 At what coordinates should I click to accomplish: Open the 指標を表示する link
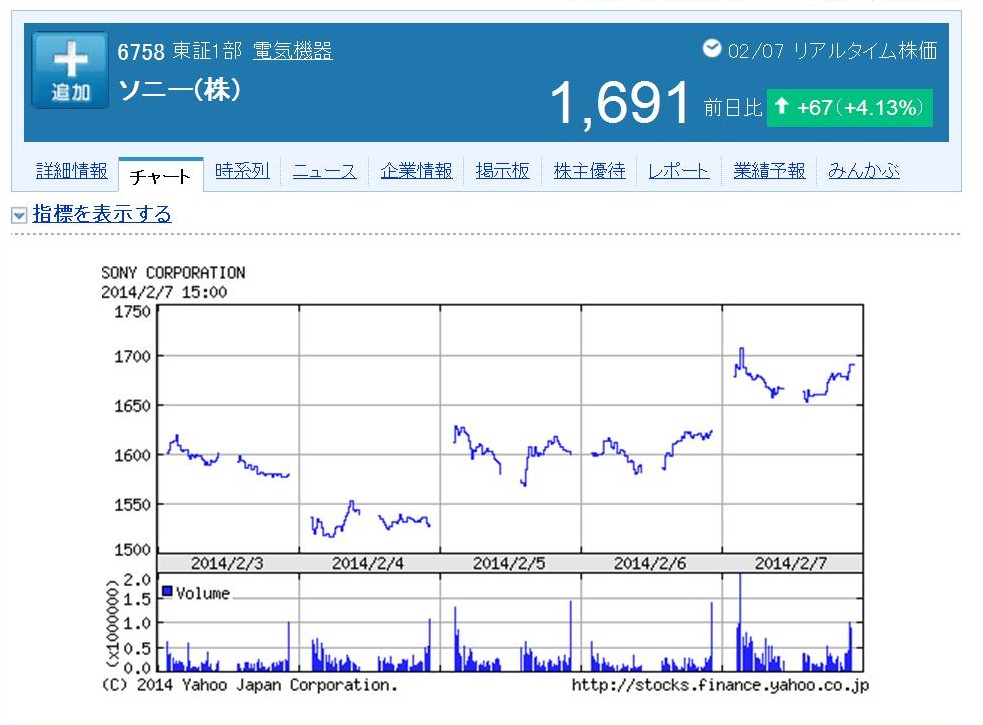(x=102, y=214)
